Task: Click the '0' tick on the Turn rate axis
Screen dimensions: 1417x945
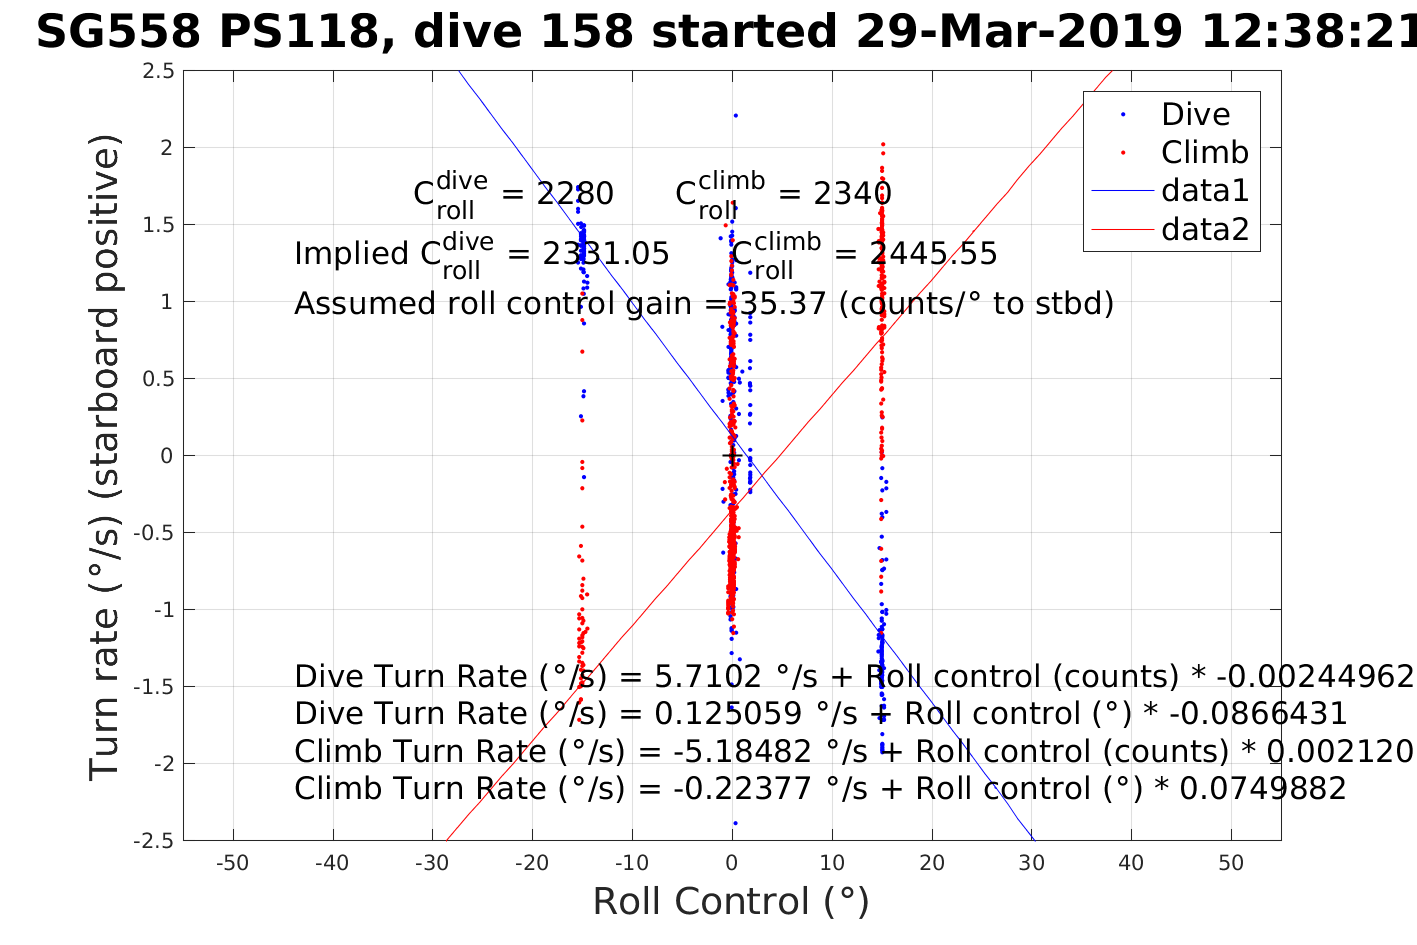Action: [168, 456]
